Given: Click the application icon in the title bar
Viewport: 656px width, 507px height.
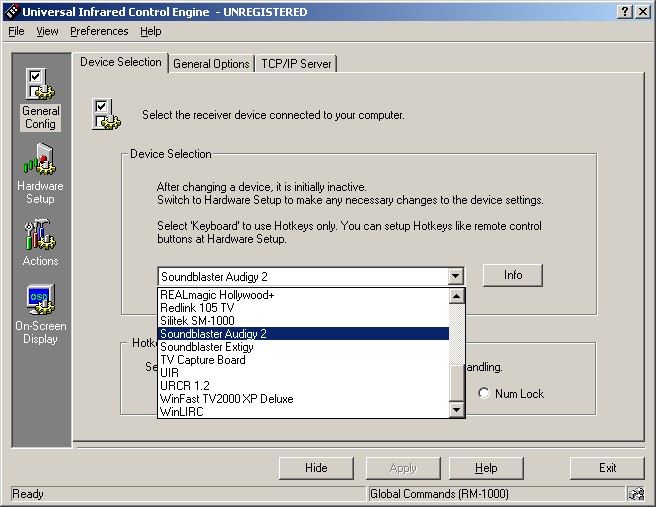Looking at the screenshot, I should (11, 12).
